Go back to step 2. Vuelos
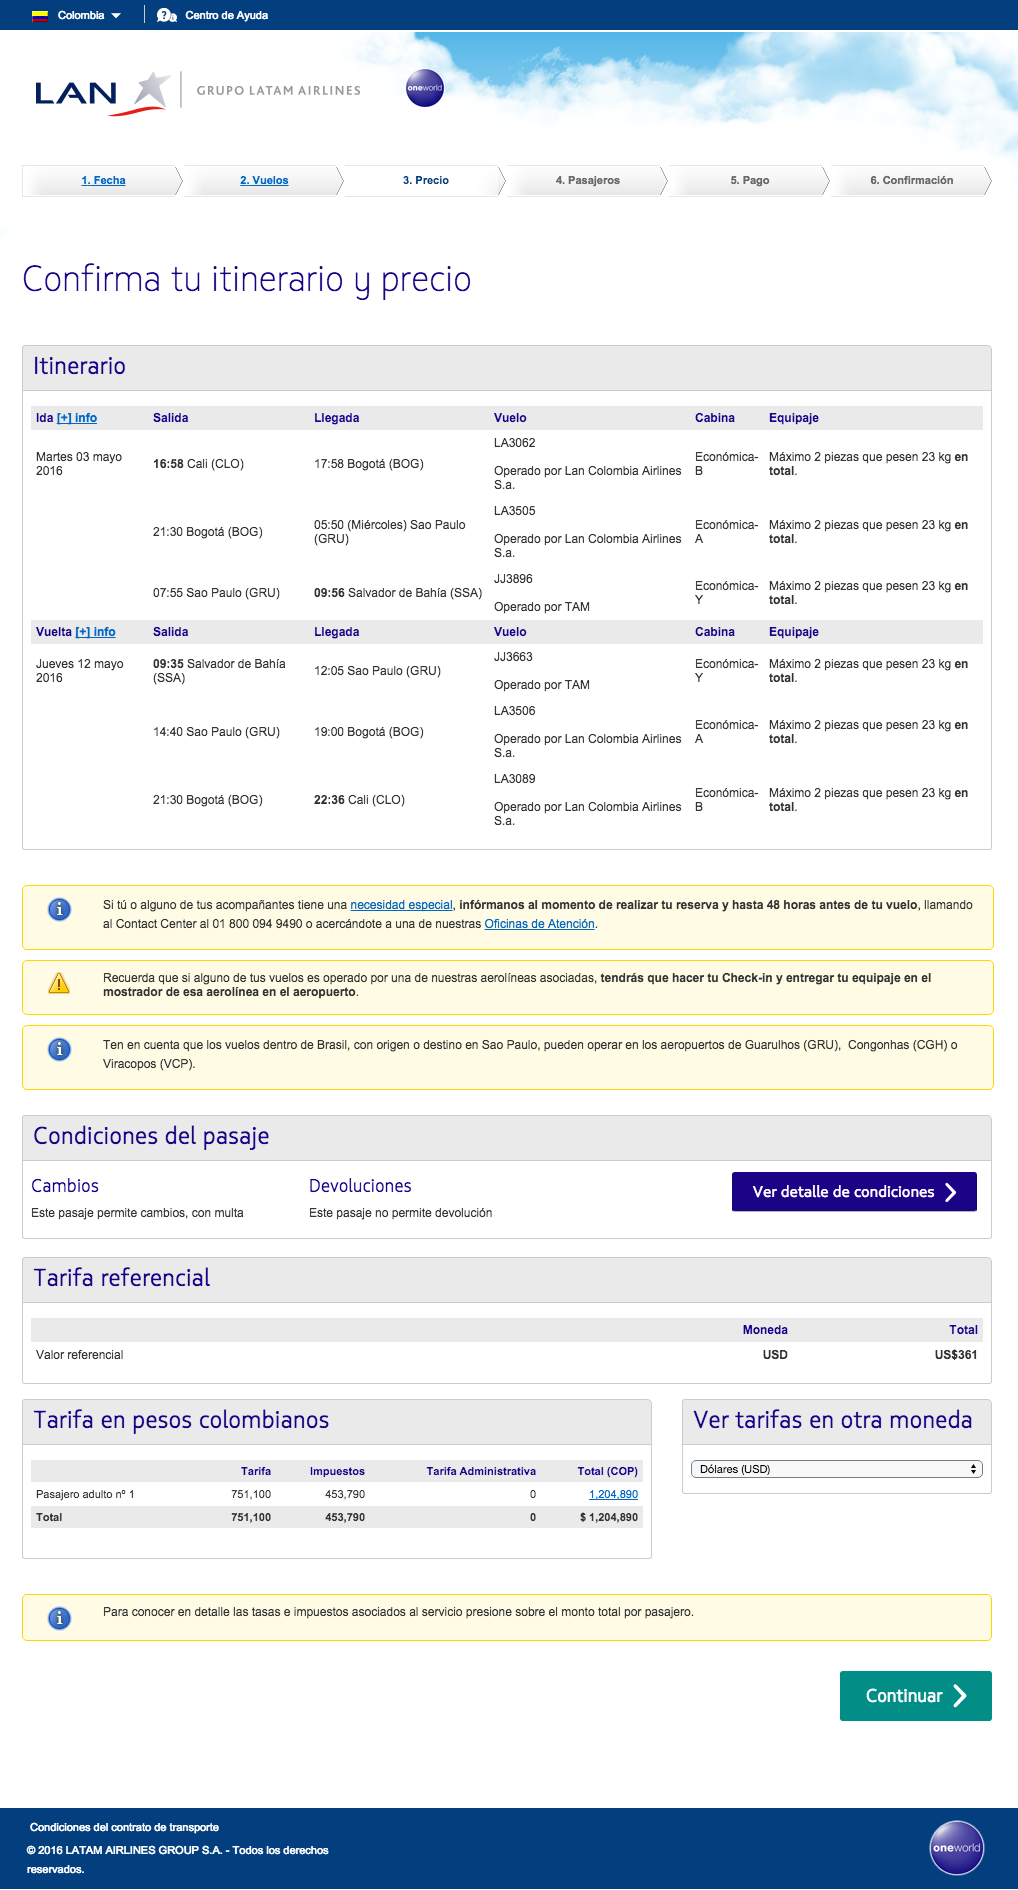Image resolution: width=1018 pixels, height=1890 pixels. coord(264,181)
